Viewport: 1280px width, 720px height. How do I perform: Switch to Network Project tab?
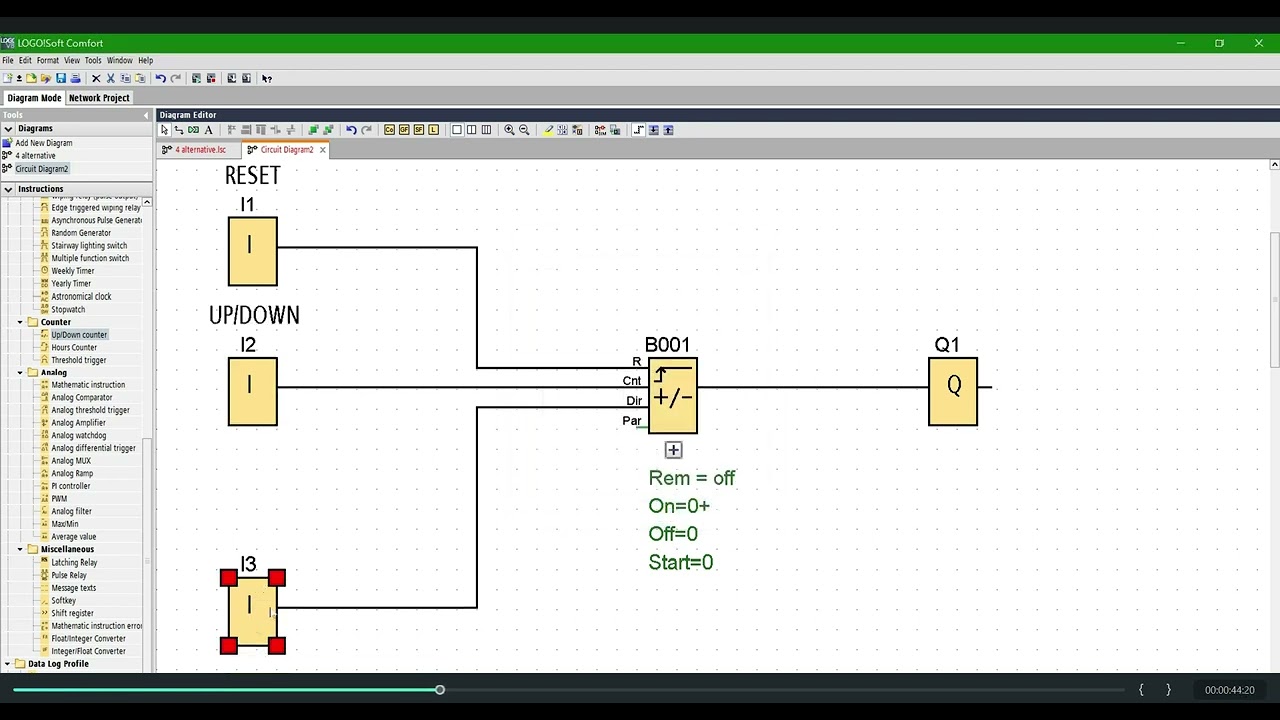click(99, 98)
